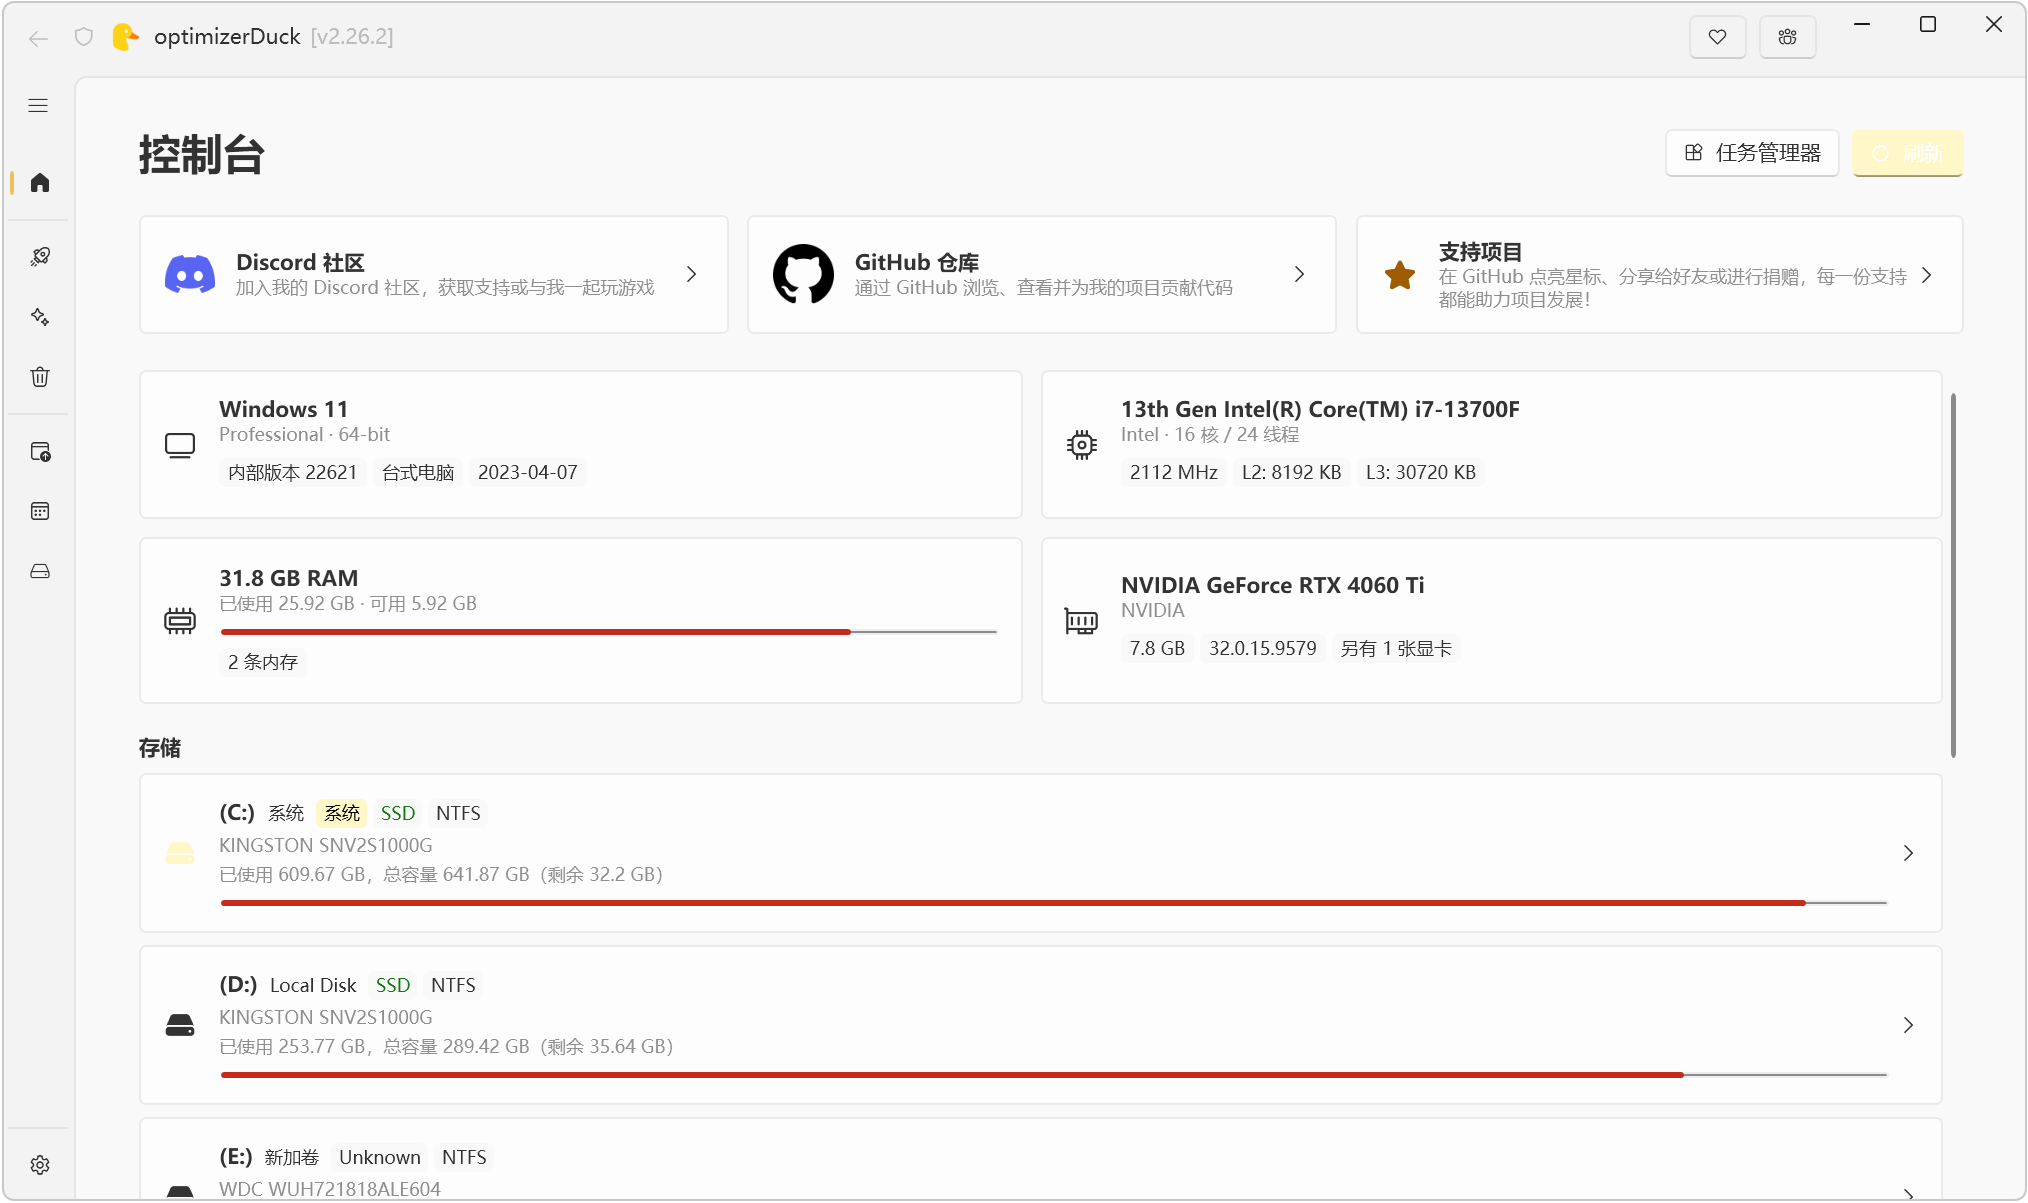Click the RAM usage progress bar
2028x1203 pixels.
(x=609, y=632)
